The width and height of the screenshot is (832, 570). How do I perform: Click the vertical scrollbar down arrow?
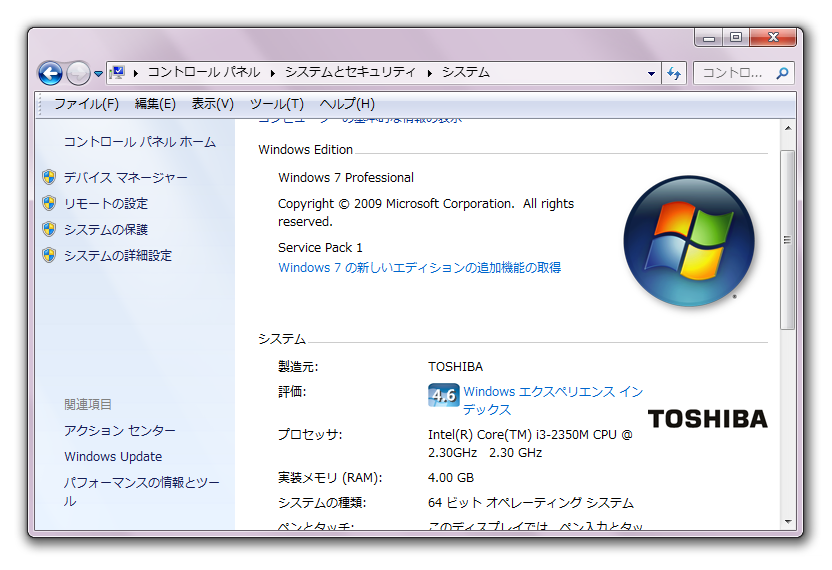(788, 521)
